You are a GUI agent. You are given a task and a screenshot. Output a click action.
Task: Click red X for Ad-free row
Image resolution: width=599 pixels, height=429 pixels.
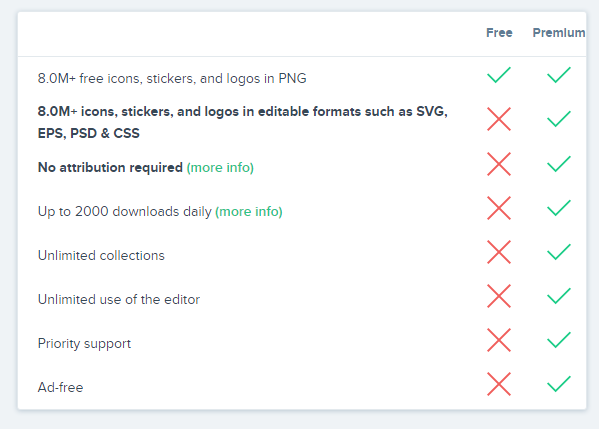click(x=499, y=384)
